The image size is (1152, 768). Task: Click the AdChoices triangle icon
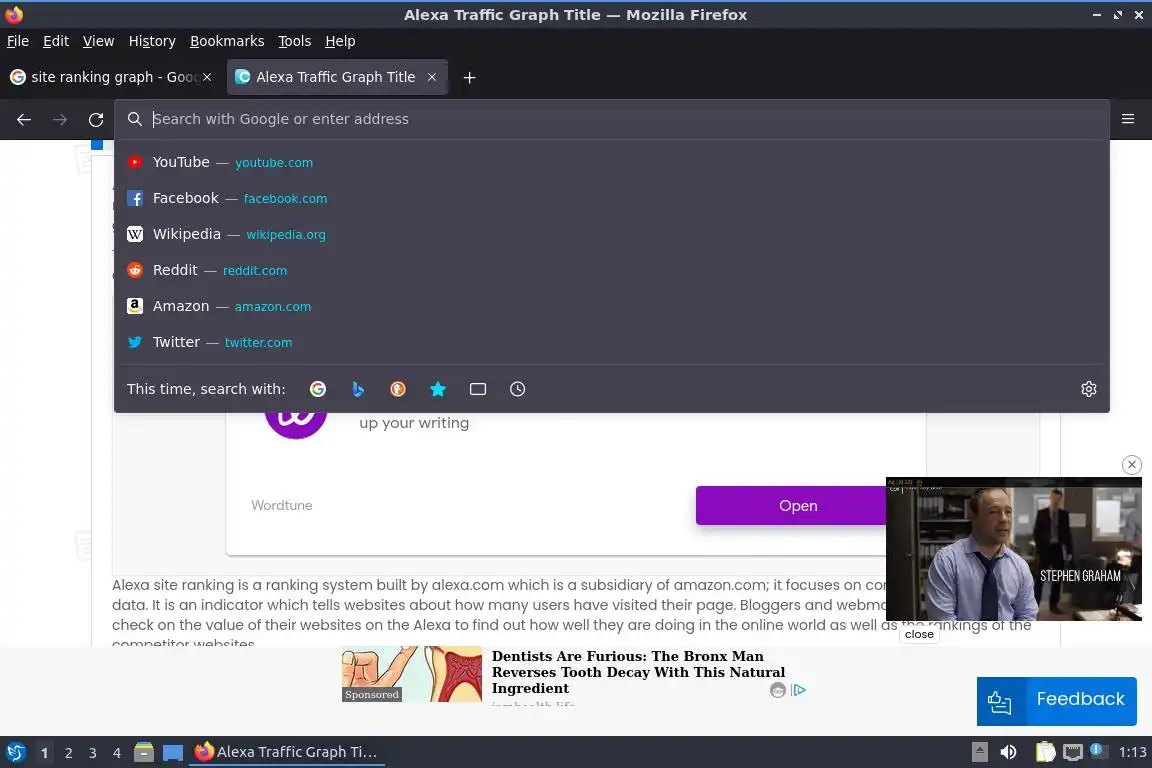(x=799, y=690)
